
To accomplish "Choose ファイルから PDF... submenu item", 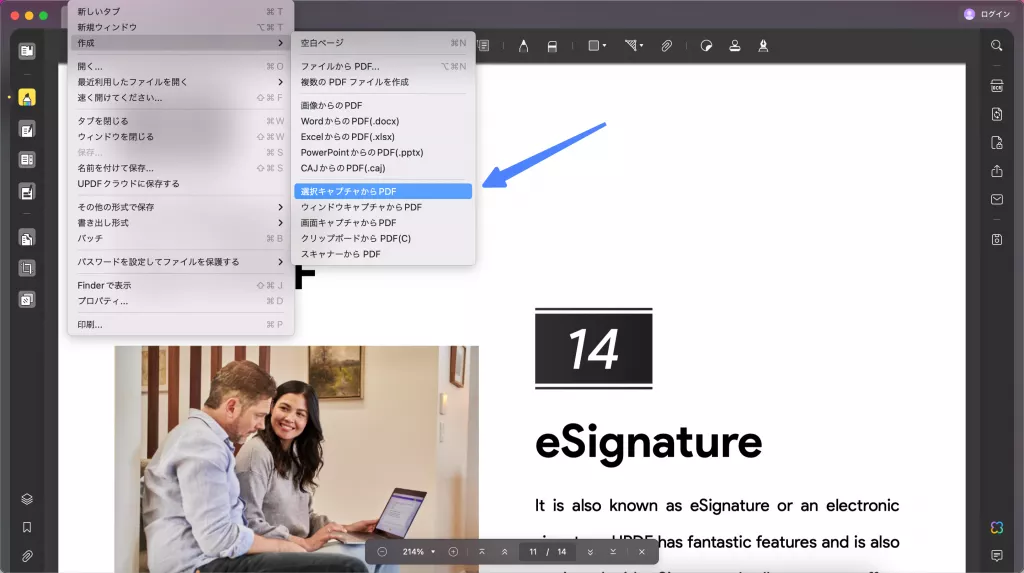I will click(383, 67).
